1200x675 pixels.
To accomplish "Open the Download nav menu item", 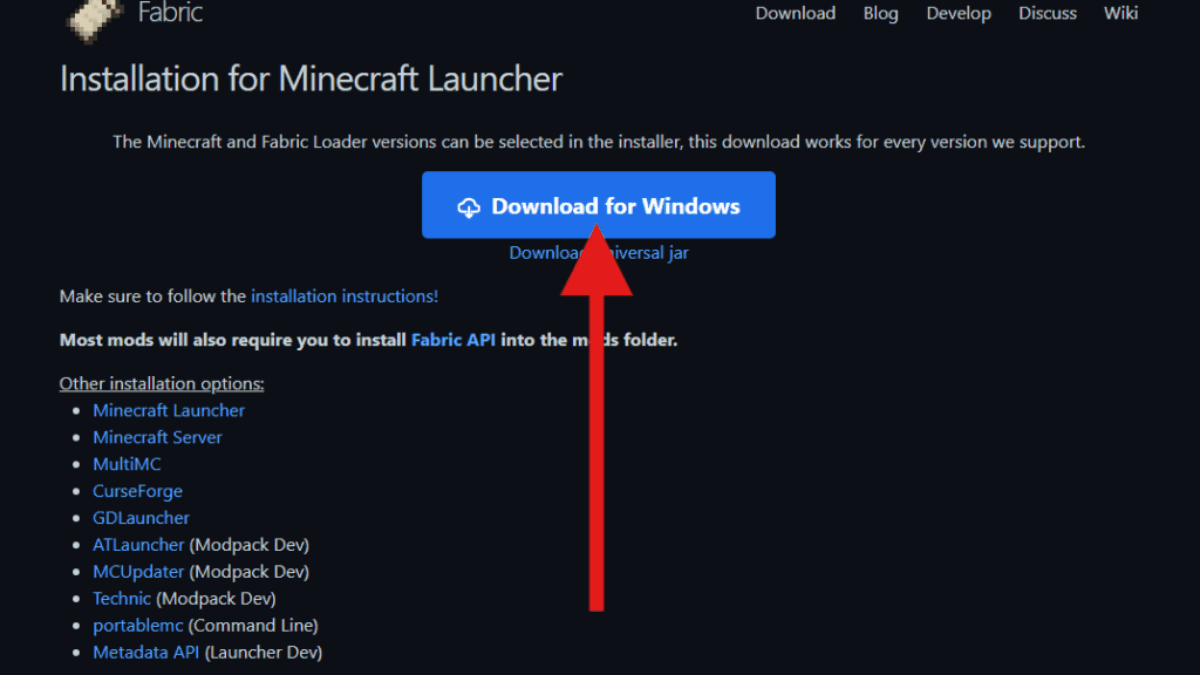I will coord(795,13).
